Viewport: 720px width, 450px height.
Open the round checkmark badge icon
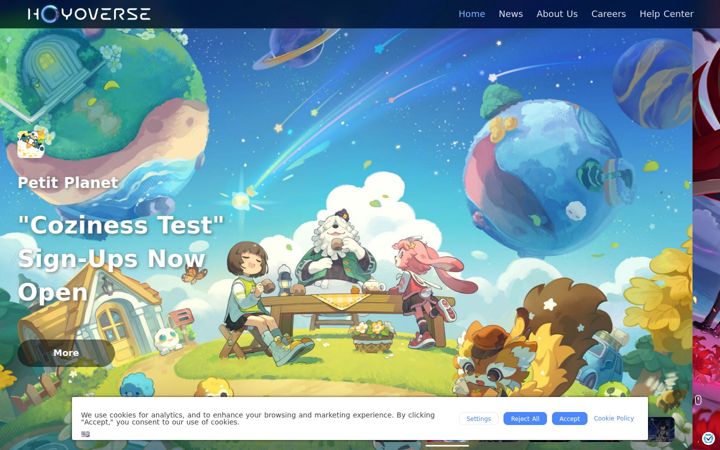tap(709, 439)
